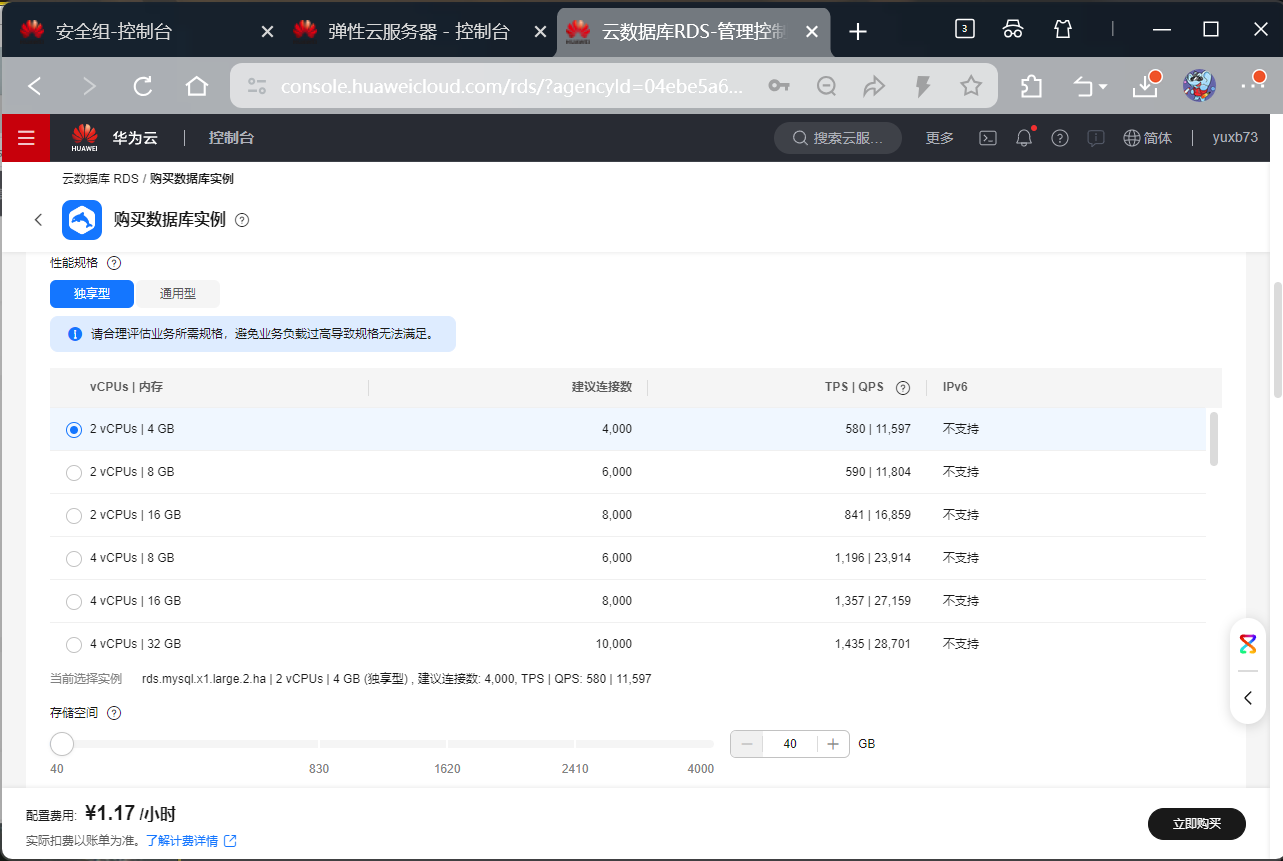Select the 独享型 spec type
This screenshot has width=1283, height=861.
92,294
